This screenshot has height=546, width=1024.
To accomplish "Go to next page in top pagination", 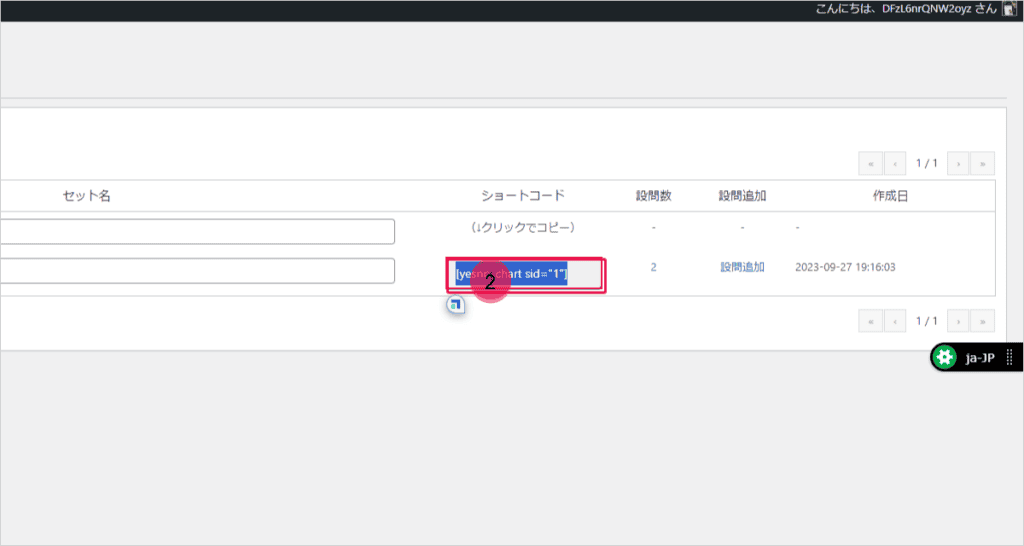I will 958,163.
